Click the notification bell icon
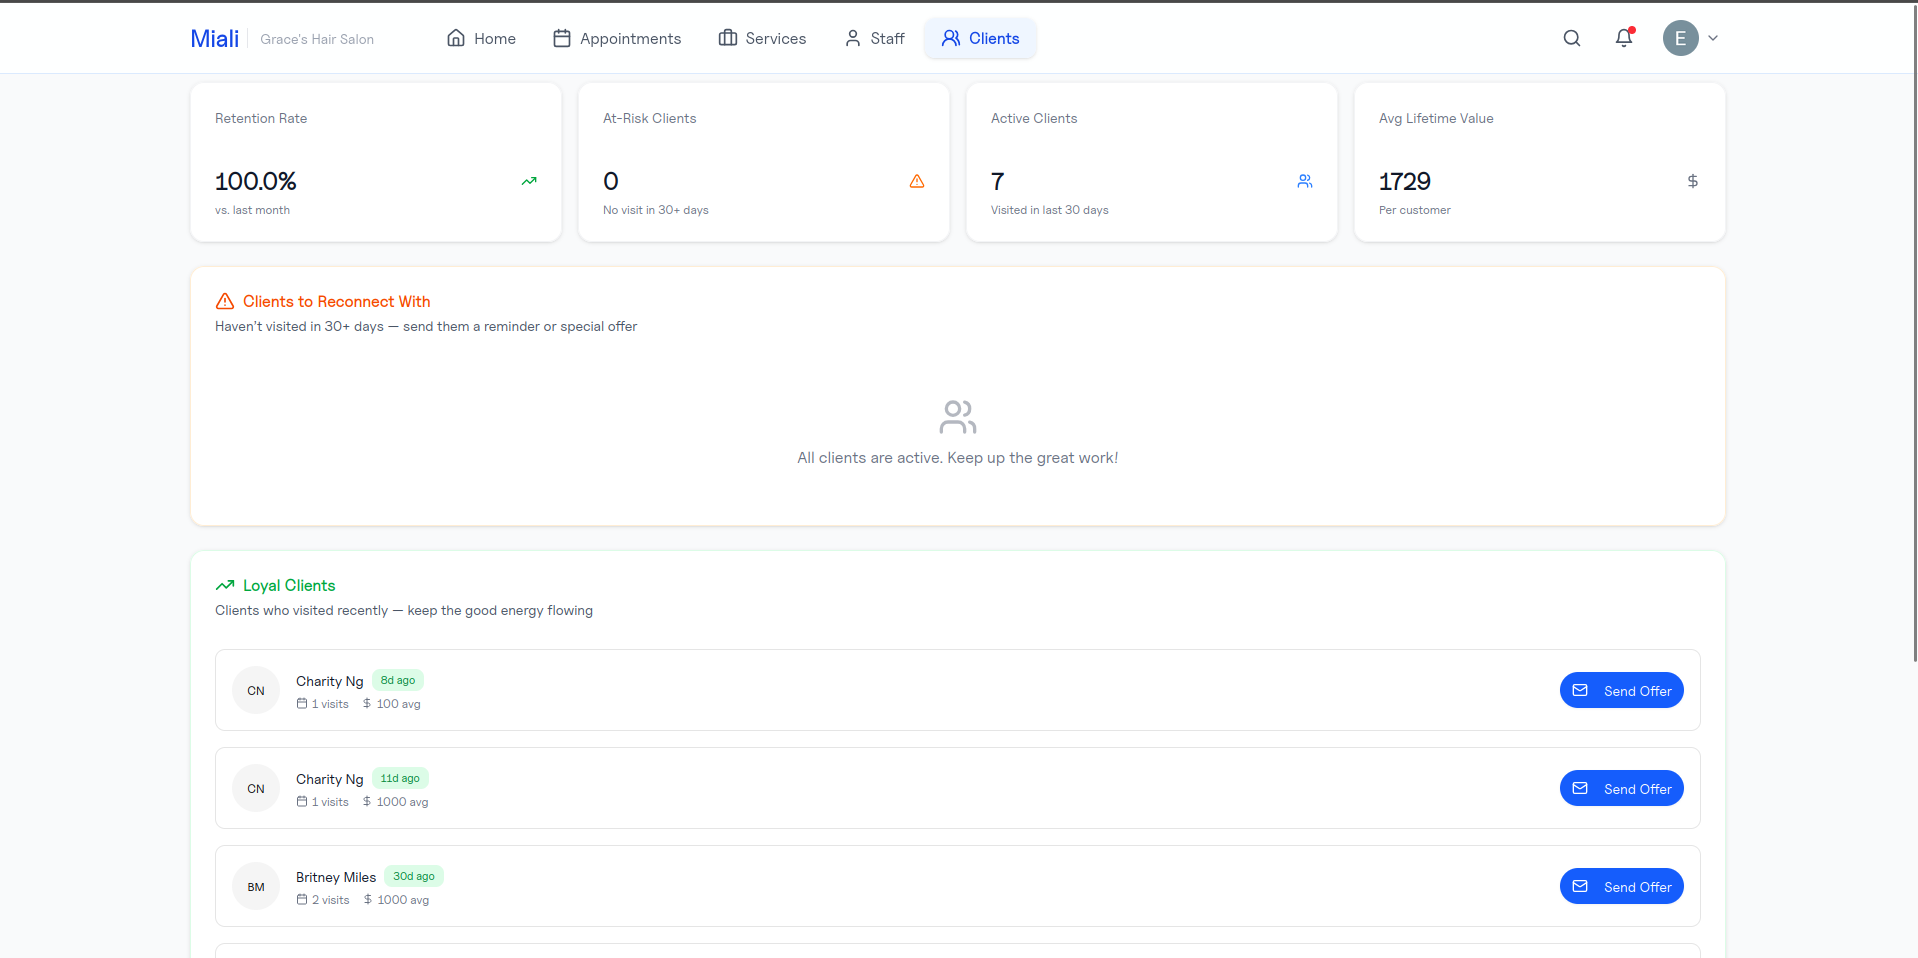The width and height of the screenshot is (1918, 958). [x=1622, y=37]
